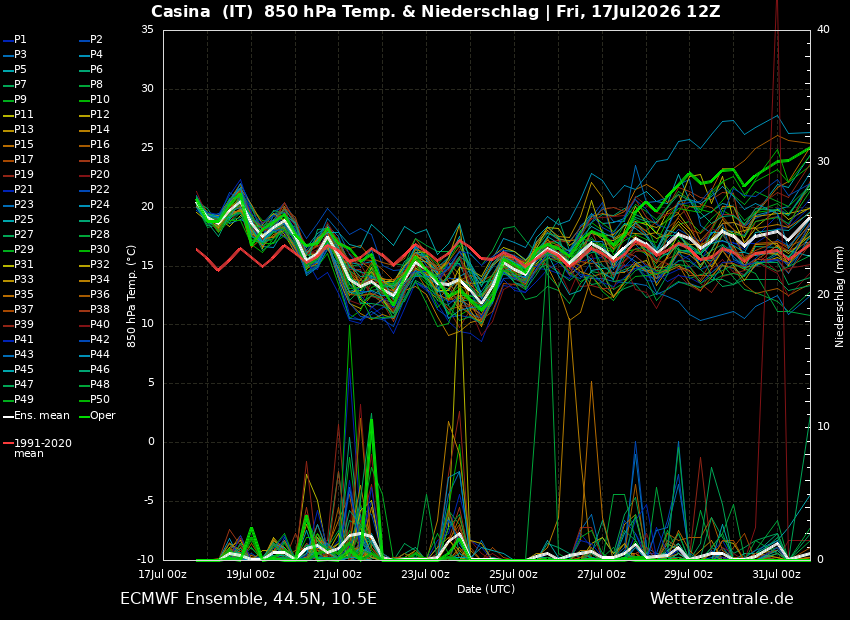Click the '29Jul 00z' date tick label
The image size is (850, 620).
click(x=689, y=574)
